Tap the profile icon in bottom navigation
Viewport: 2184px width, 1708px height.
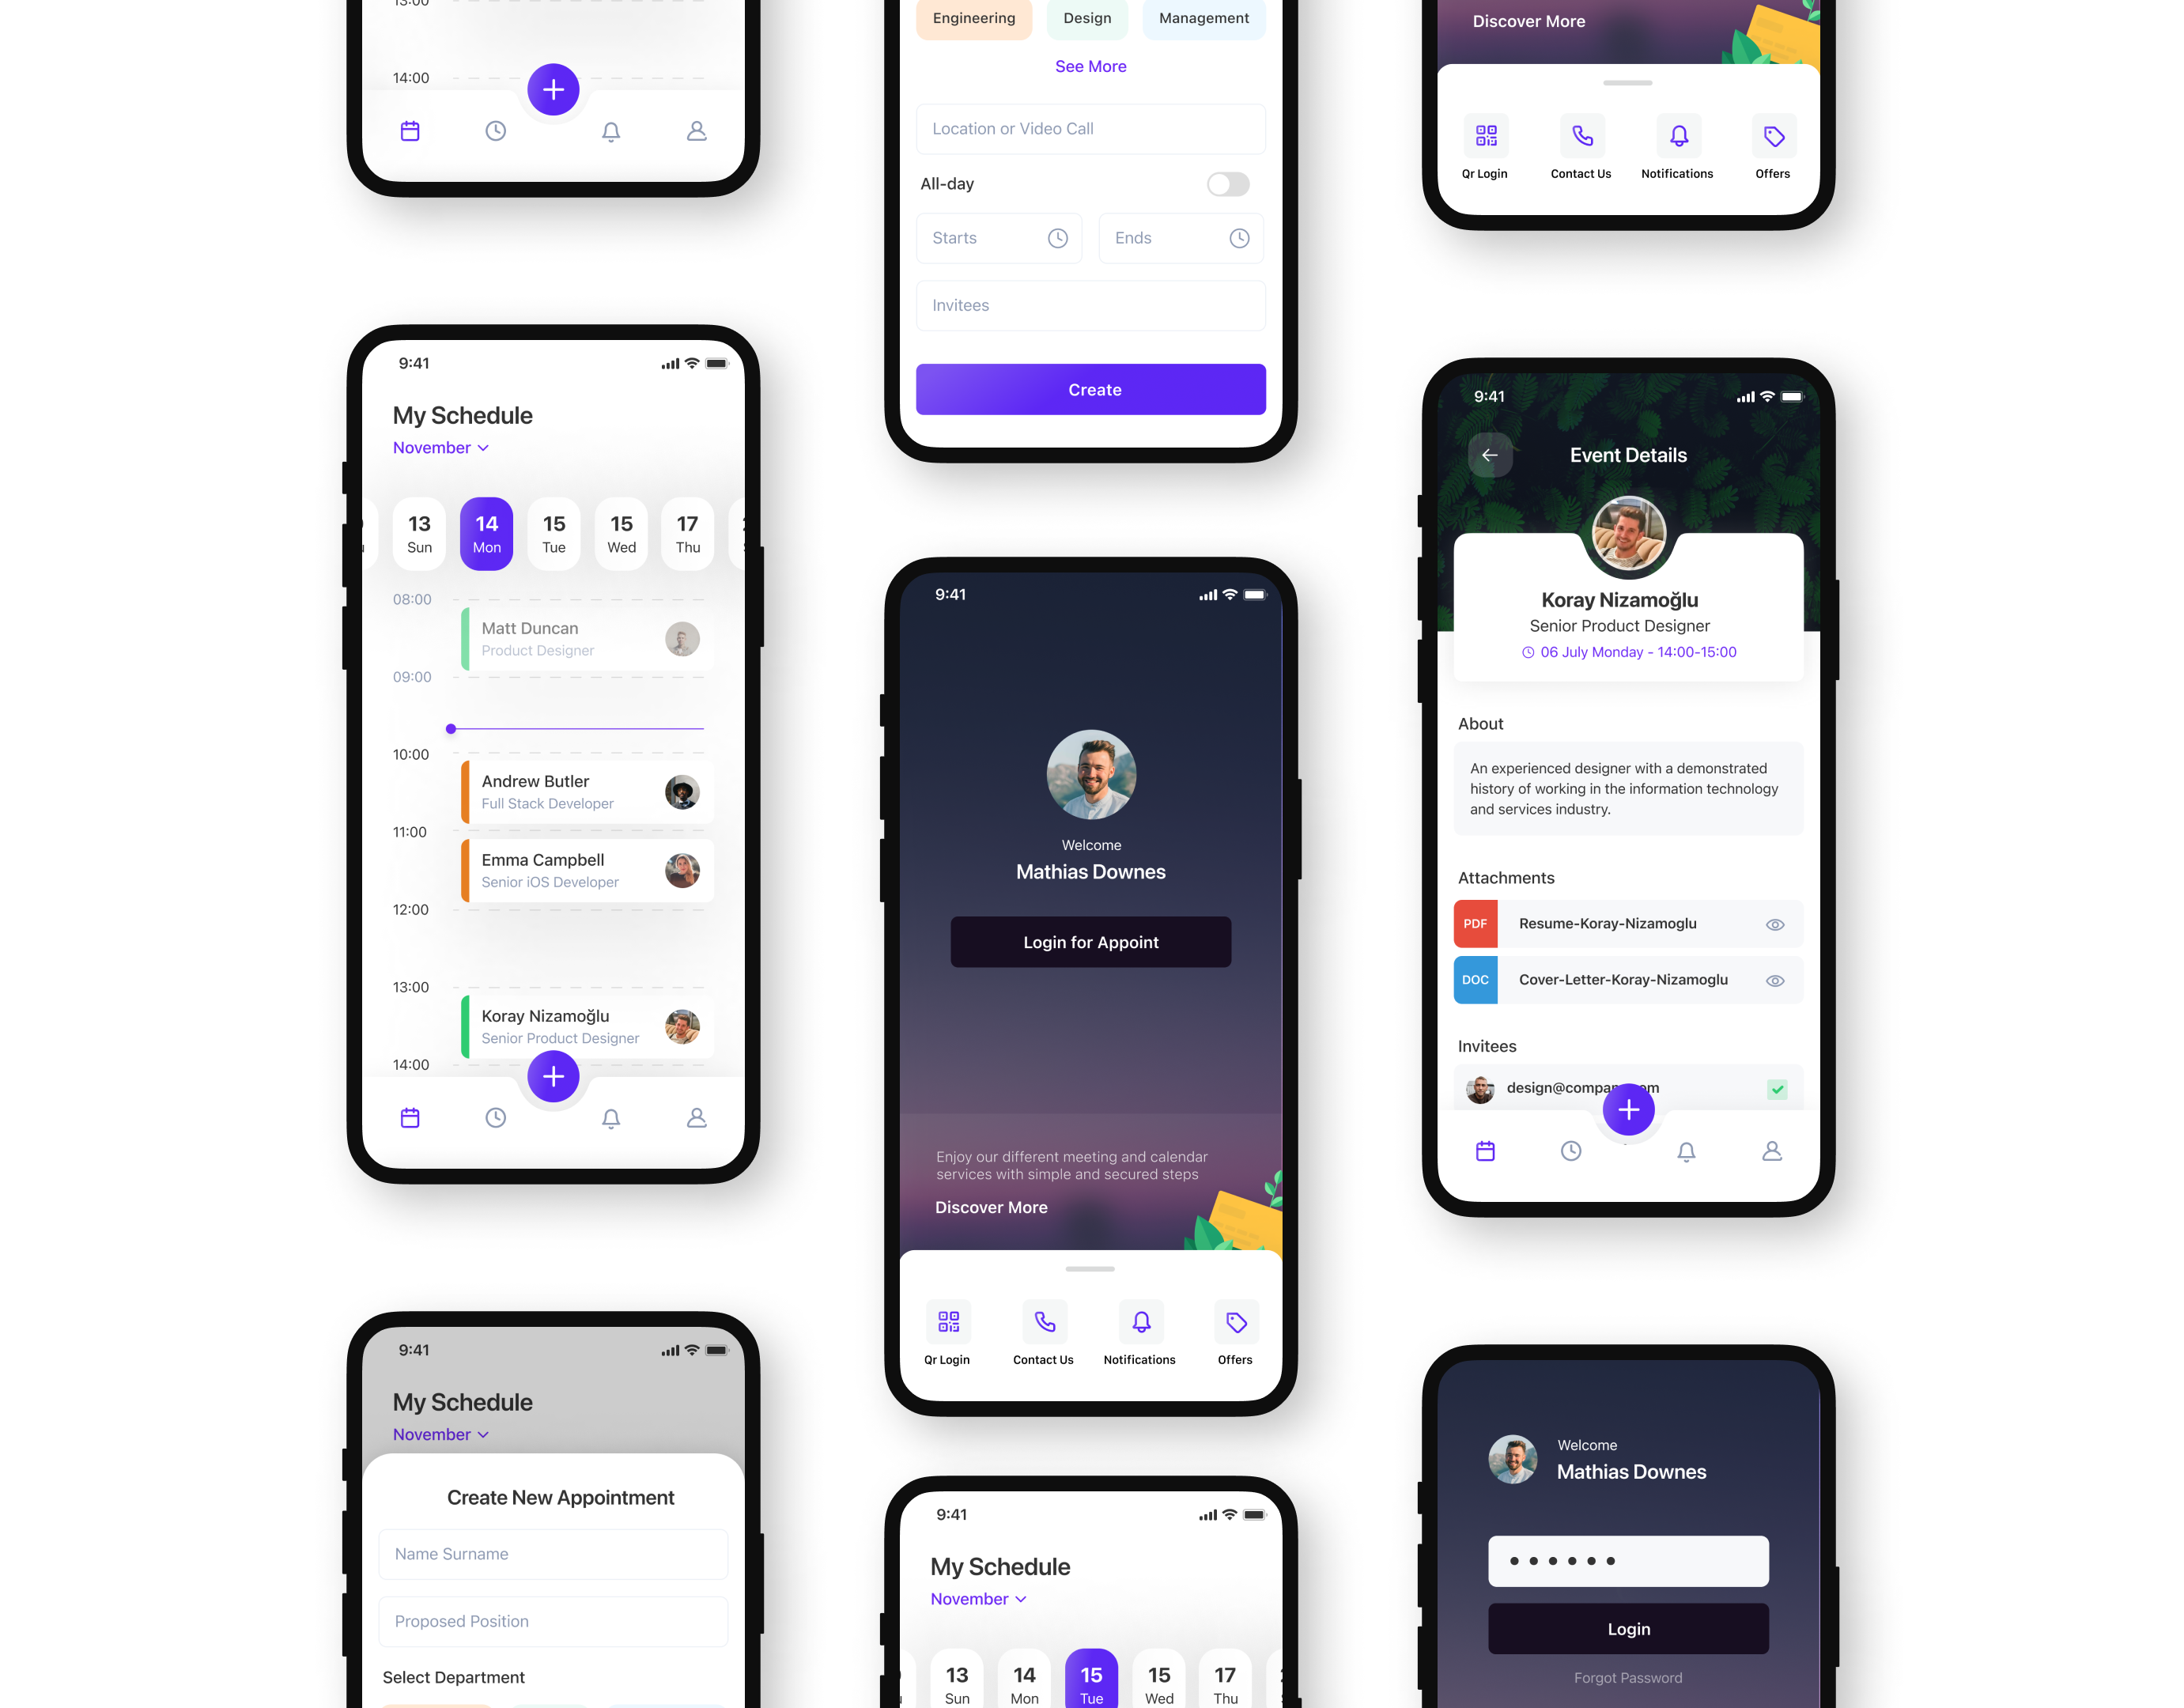(695, 1119)
